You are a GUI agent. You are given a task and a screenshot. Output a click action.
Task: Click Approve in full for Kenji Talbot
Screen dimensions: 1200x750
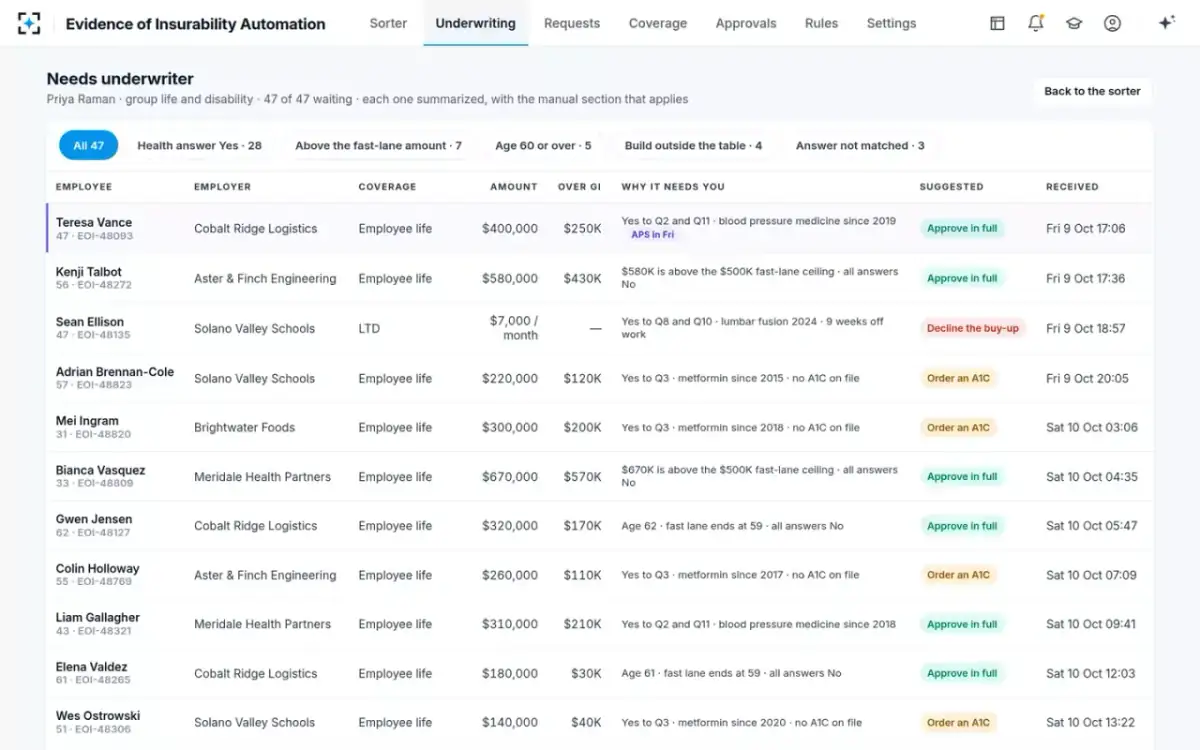(x=962, y=278)
